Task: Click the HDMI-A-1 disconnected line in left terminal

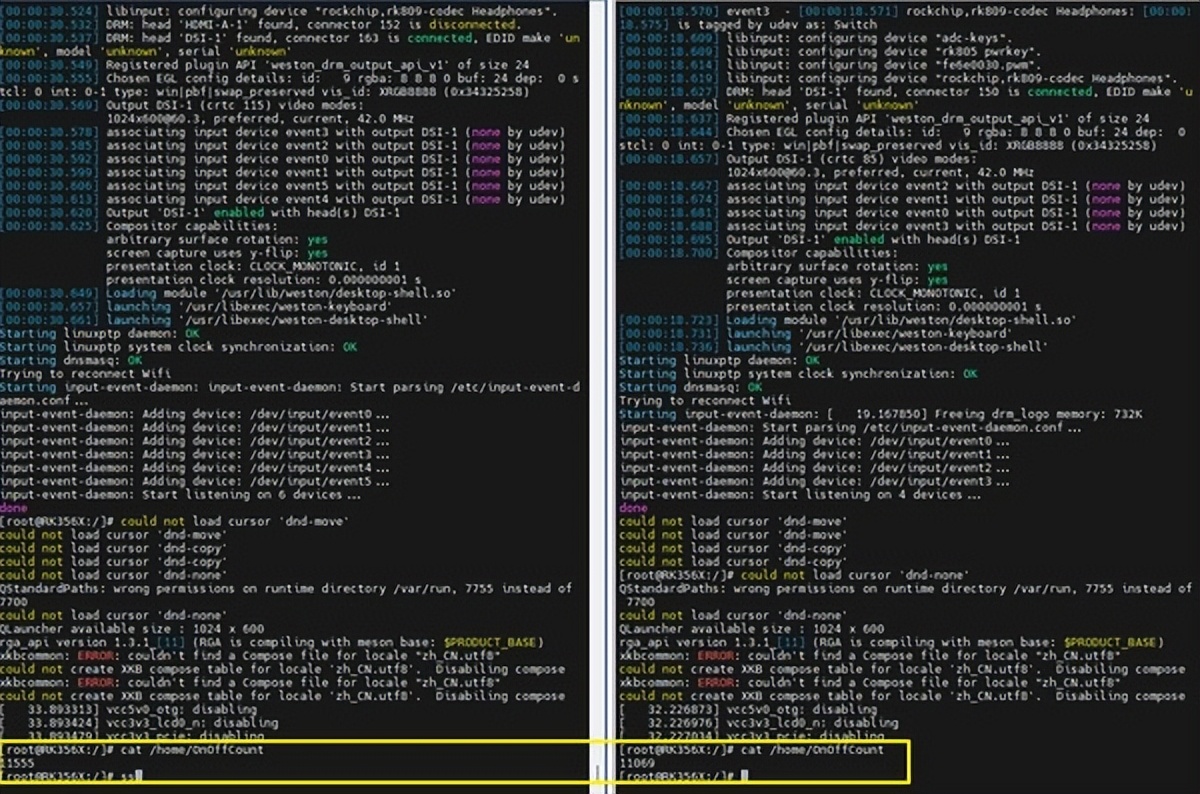Action: [260, 24]
